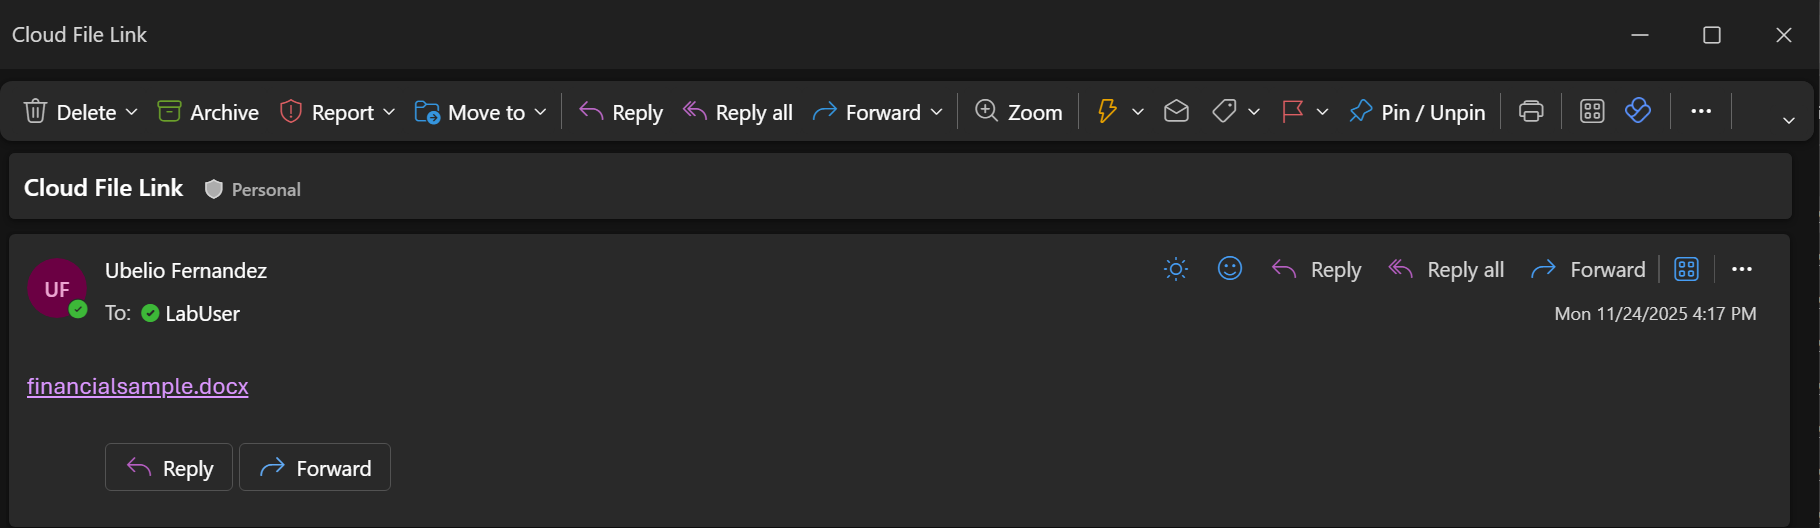
Task: Click the Delete trash icon
Action: [x=36, y=111]
